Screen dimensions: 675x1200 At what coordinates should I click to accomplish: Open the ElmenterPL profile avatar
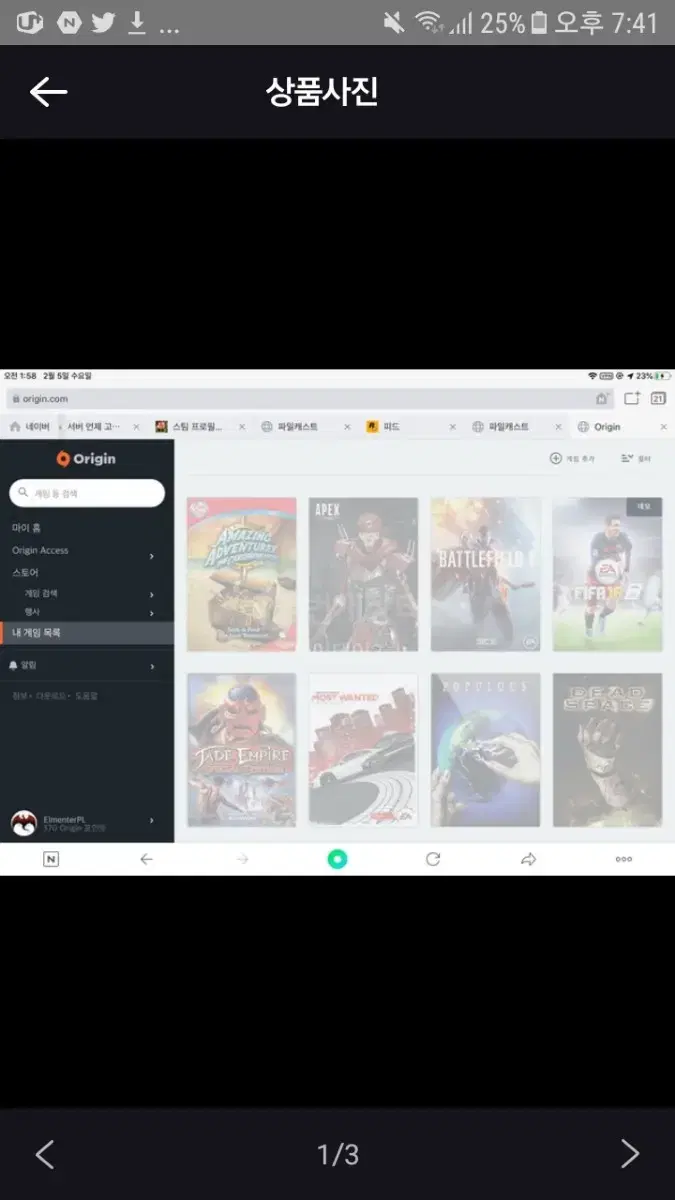[24, 823]
